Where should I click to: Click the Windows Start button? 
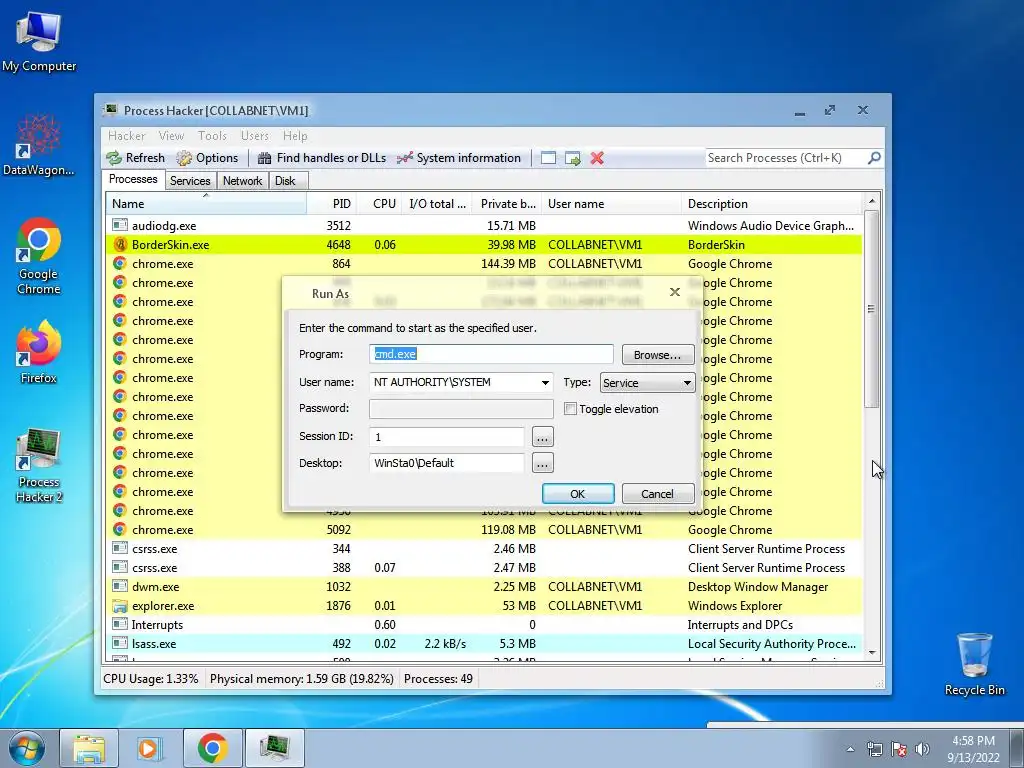pyautogui.click(x=27, y=748)
